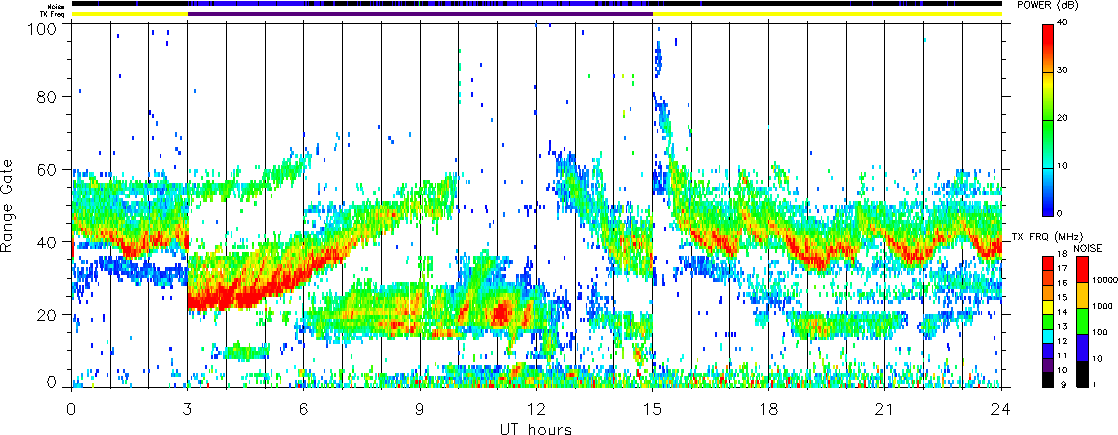
Task: Select the "3" tick on the UT hours axis
Action: coord(188,409)
